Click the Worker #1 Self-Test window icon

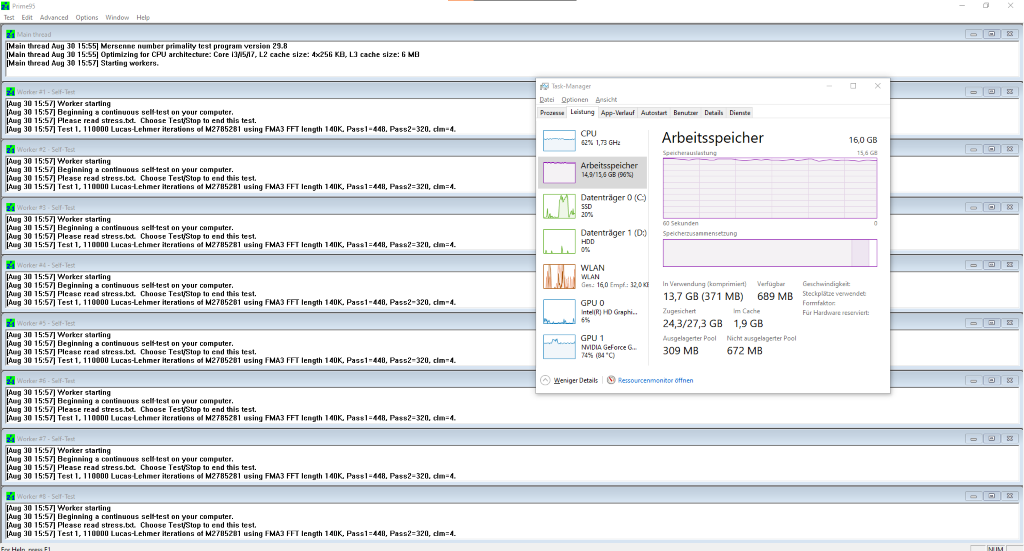coord(10,91)
